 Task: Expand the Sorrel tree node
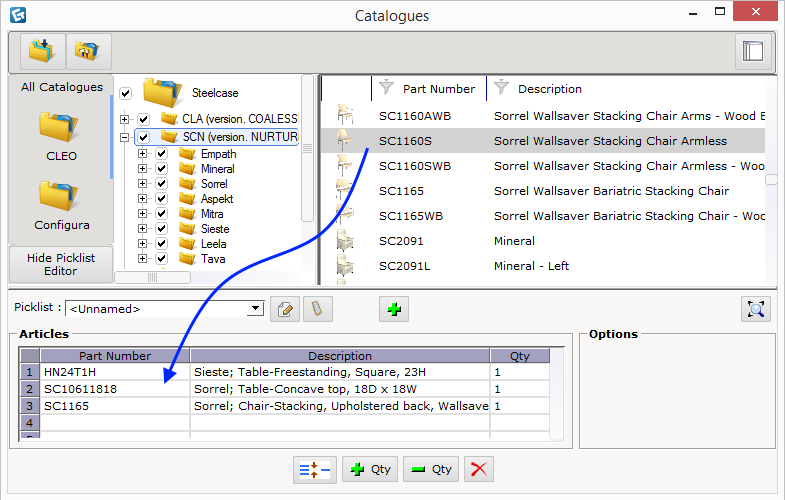(x=143, y=184)
